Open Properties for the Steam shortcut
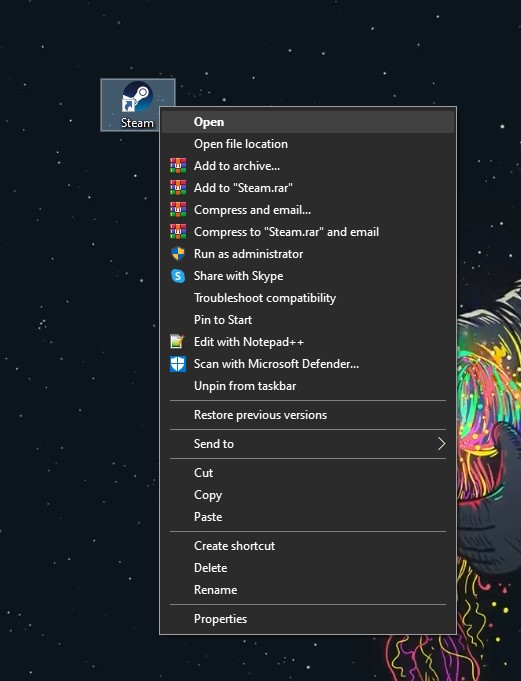The height and width of the screenshot is (681, 521). click(307, 619)
